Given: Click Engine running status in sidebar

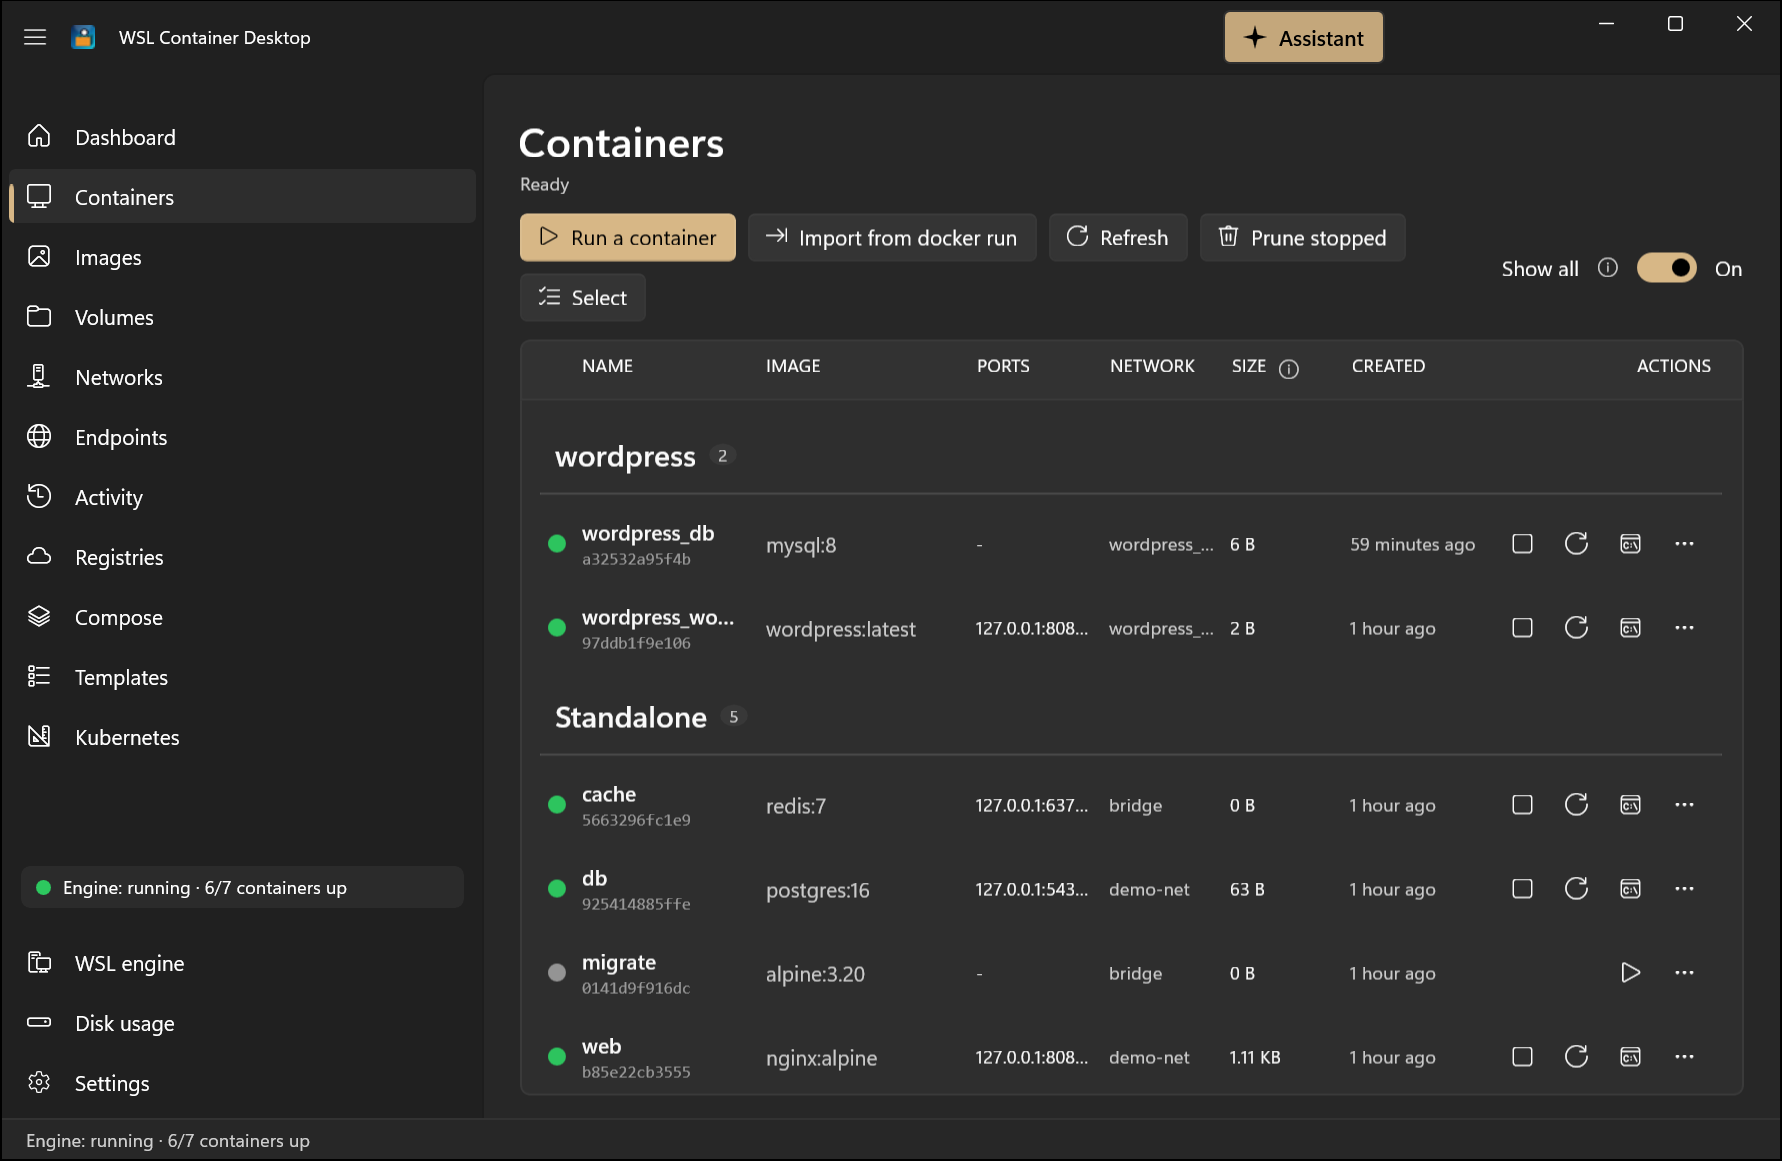Looking at the screenshot, I should coord(242,887).
